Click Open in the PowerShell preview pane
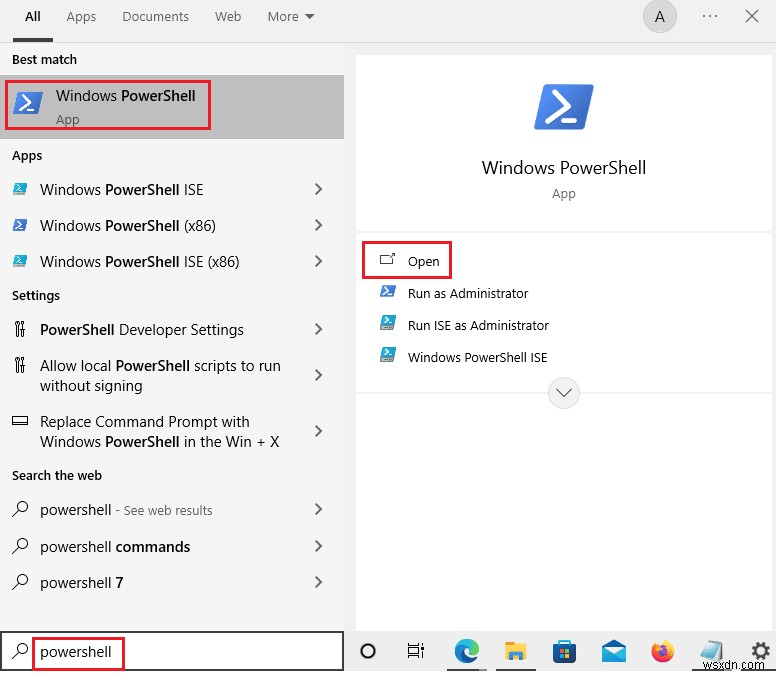 tap(422, 261)
